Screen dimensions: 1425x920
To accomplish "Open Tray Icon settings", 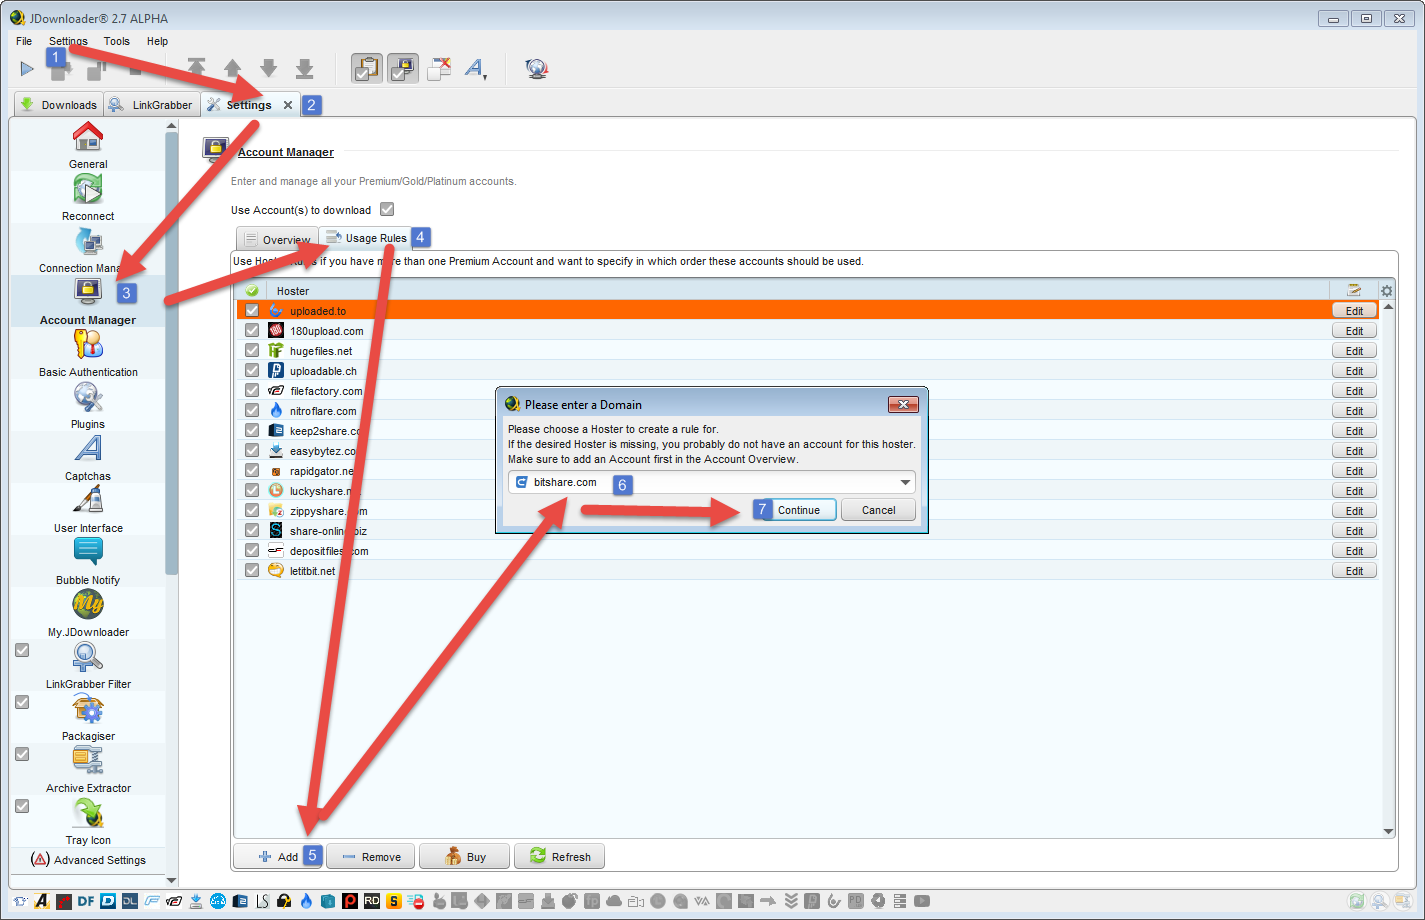I will click(x=88, y=821).
